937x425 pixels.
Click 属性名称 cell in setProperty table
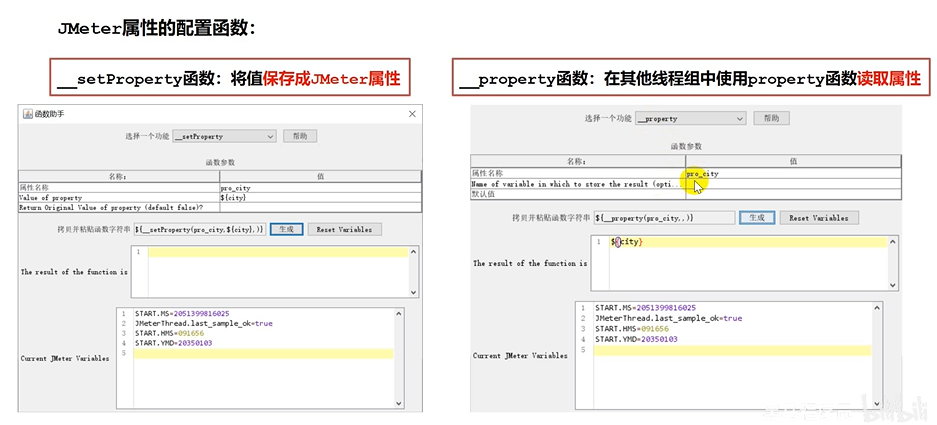[120, 188]
